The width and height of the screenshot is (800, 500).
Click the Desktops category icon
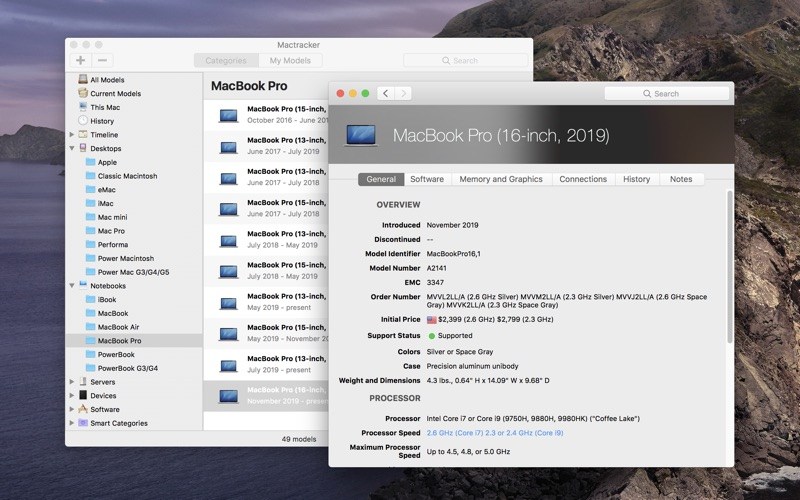[83, 148]
